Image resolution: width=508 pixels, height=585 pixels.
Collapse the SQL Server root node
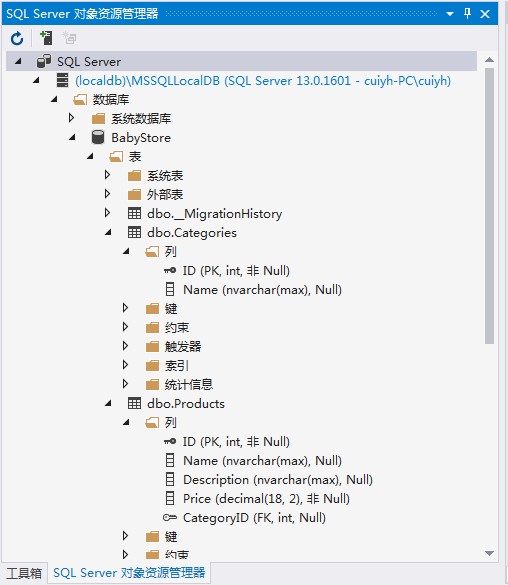point(18,61)
